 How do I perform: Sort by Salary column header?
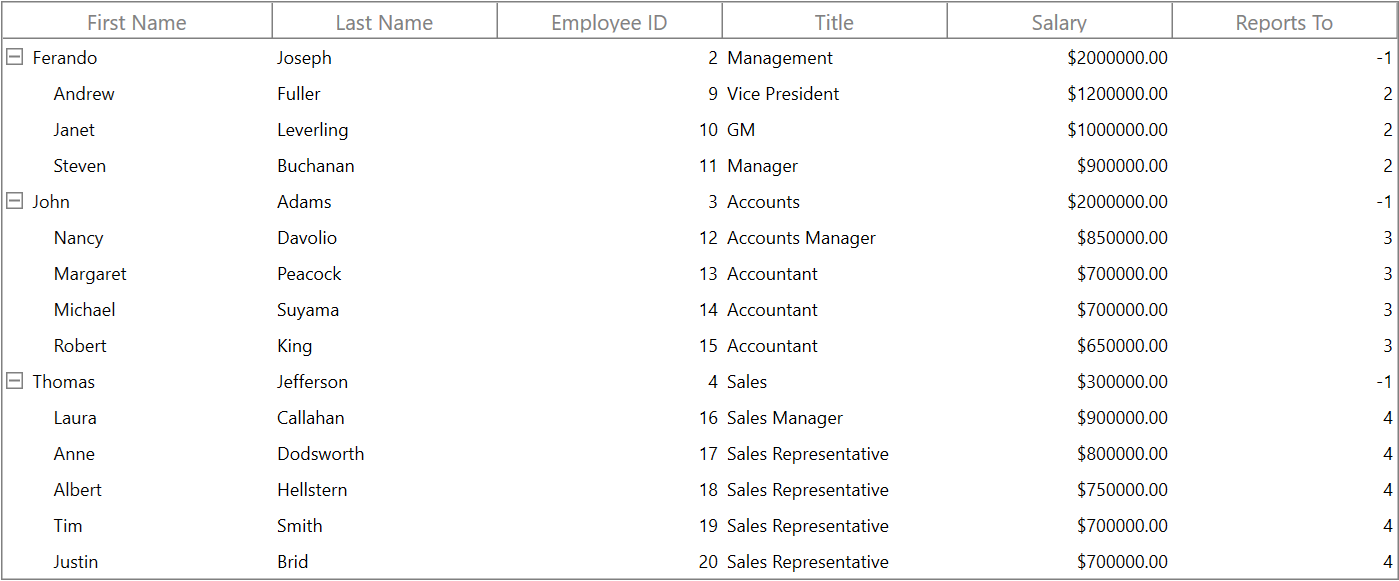[x=1060, y=22]
